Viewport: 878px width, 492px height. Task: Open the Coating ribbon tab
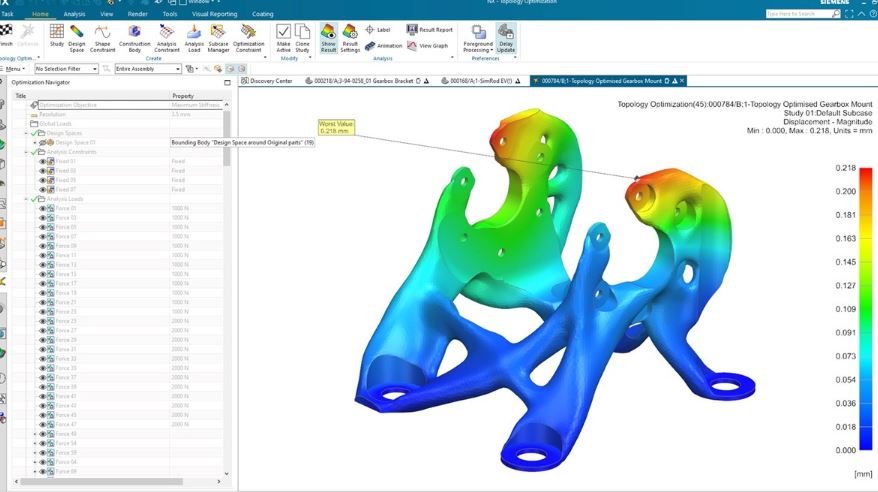[263, 13]
